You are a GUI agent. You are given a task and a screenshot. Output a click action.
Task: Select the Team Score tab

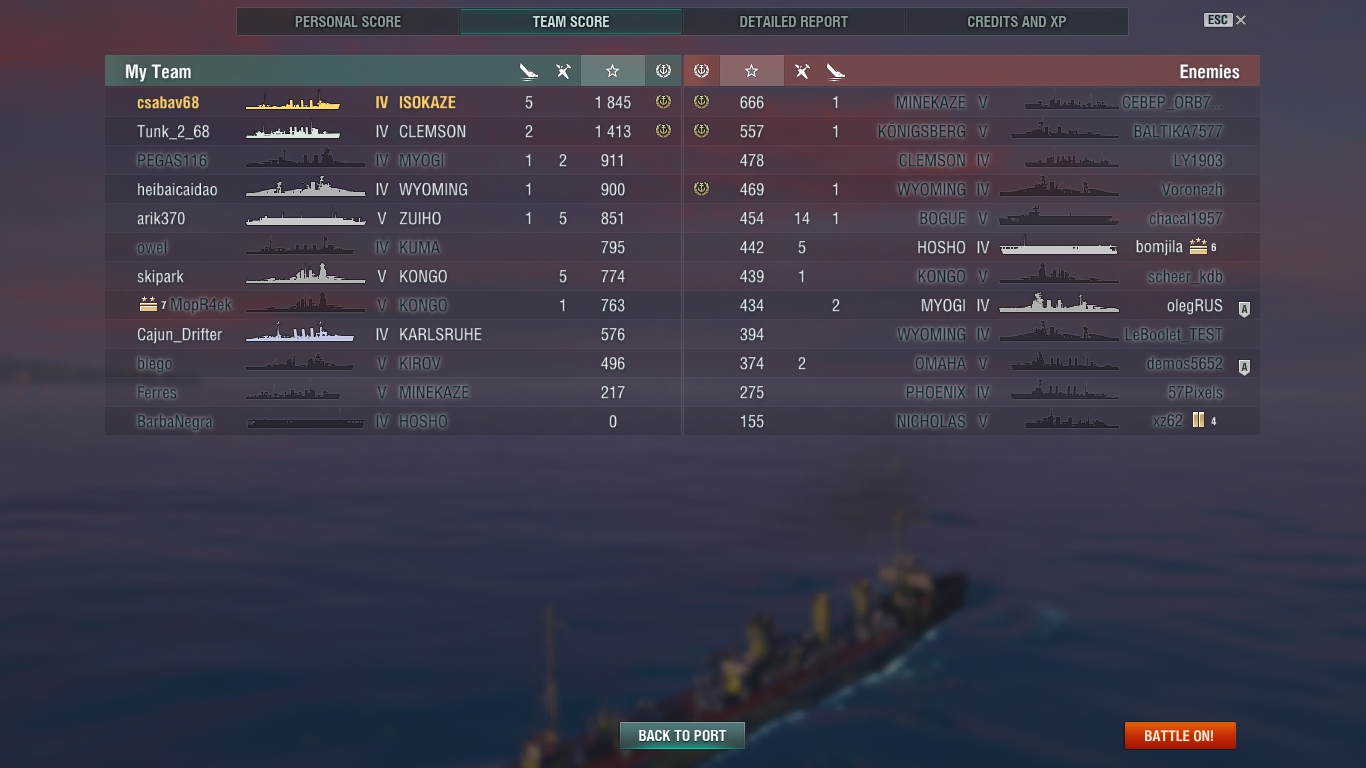[x=570, y=21]
